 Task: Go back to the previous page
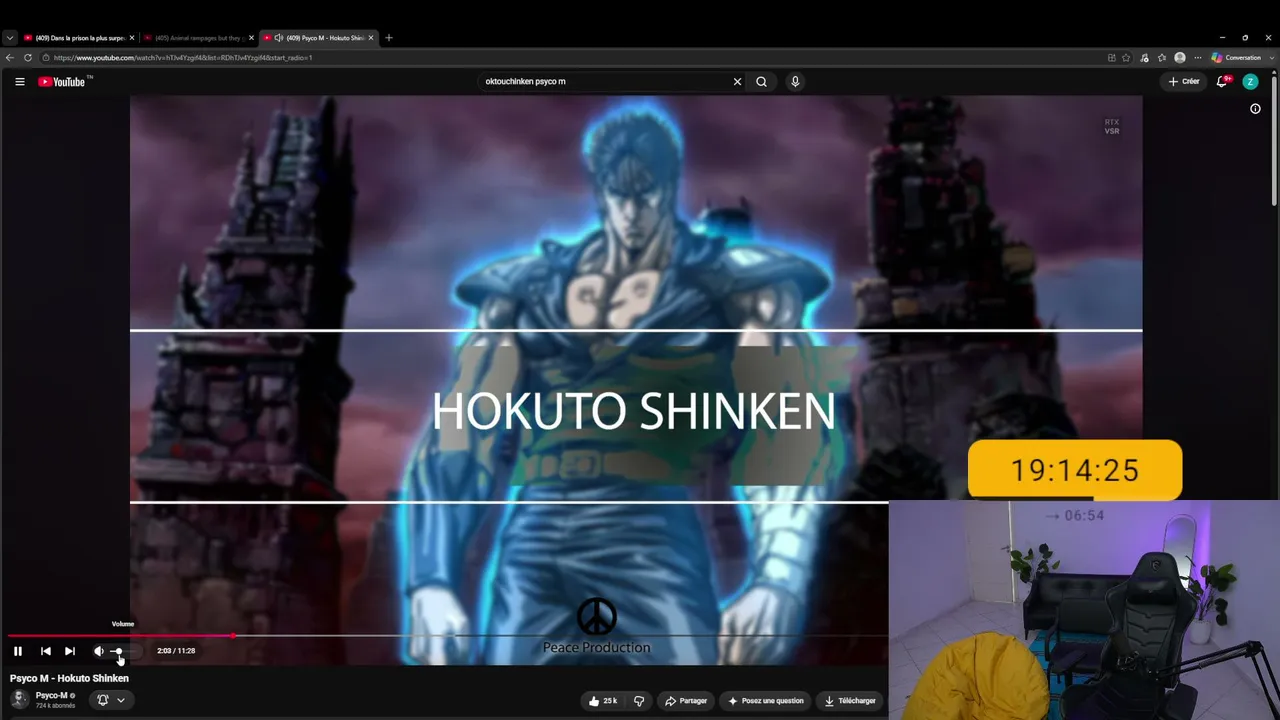pyautogui.click(x=10, y=58)
